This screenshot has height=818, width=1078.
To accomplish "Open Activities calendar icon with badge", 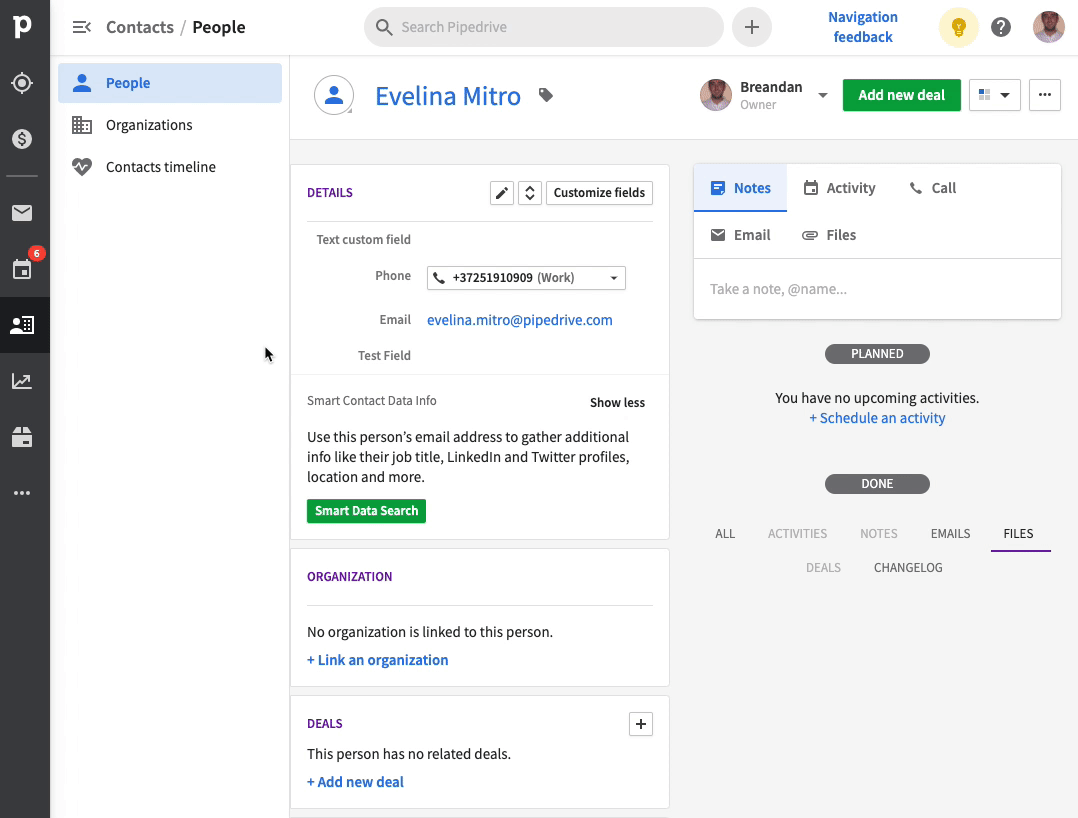I will click(x=22, y=269).
